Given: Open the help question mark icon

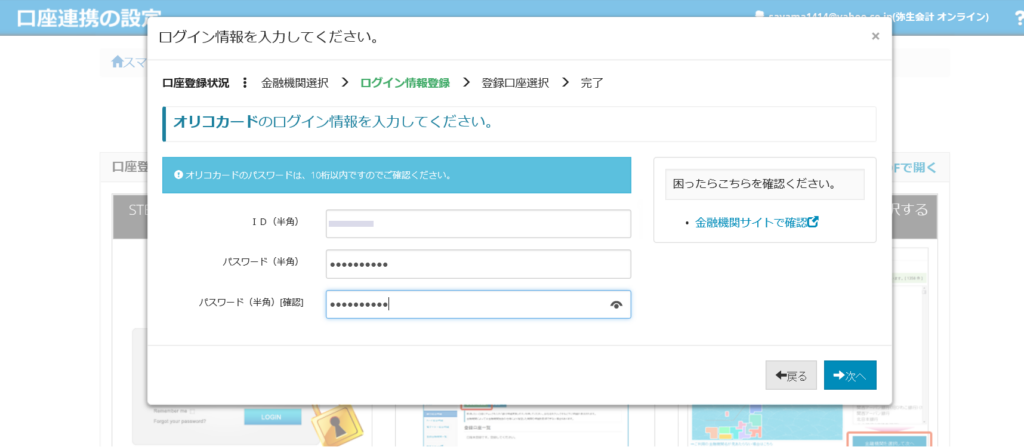Looking at the screenshot, I should click(1018, 17).
